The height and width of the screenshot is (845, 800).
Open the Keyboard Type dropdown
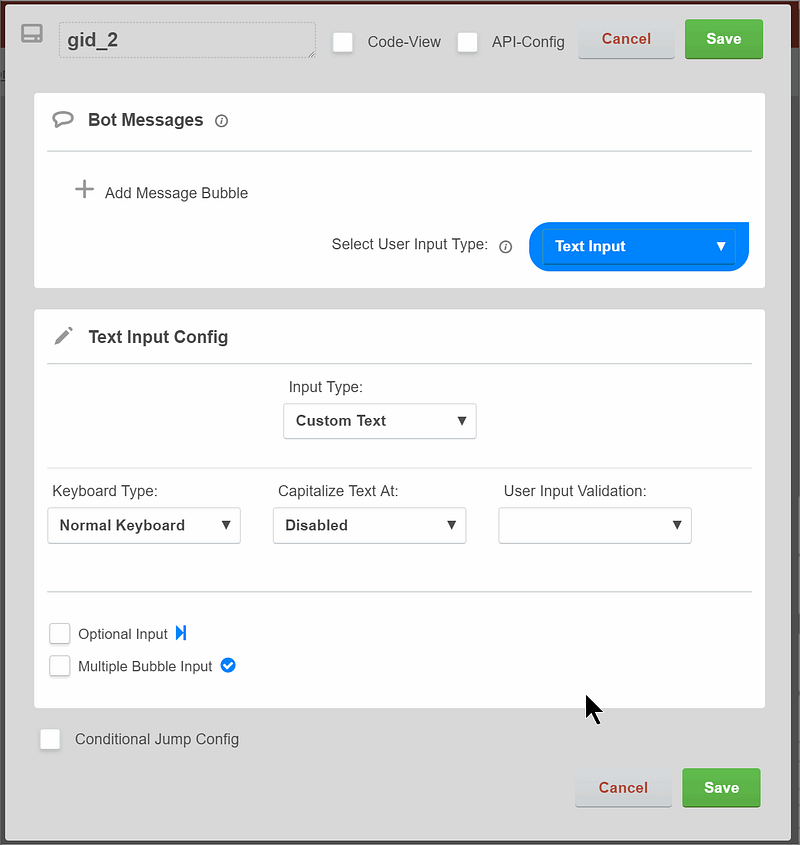(144, 525)
